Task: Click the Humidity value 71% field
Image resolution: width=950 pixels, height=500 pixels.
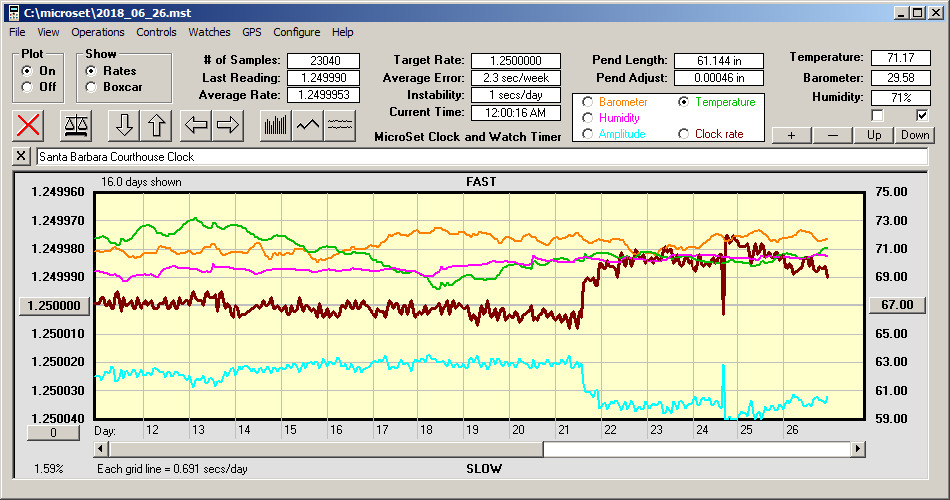Action: [900, 98]
